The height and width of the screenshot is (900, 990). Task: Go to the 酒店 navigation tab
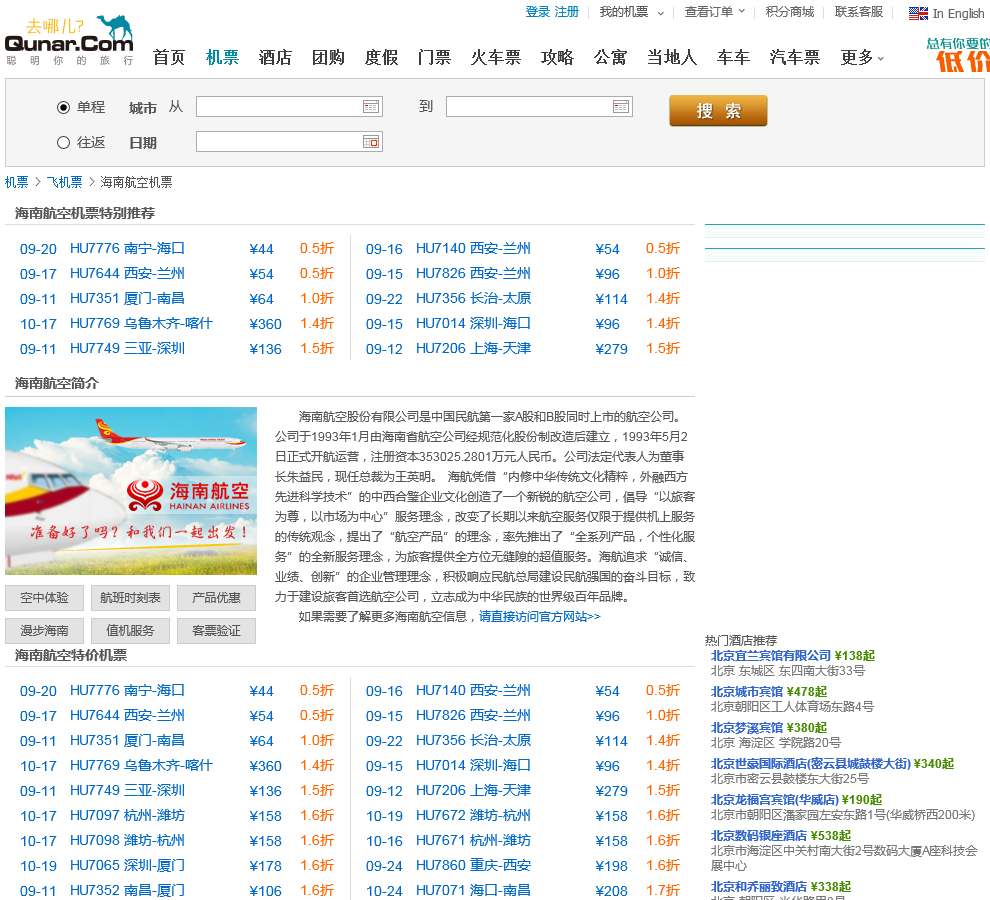(275, 57)
